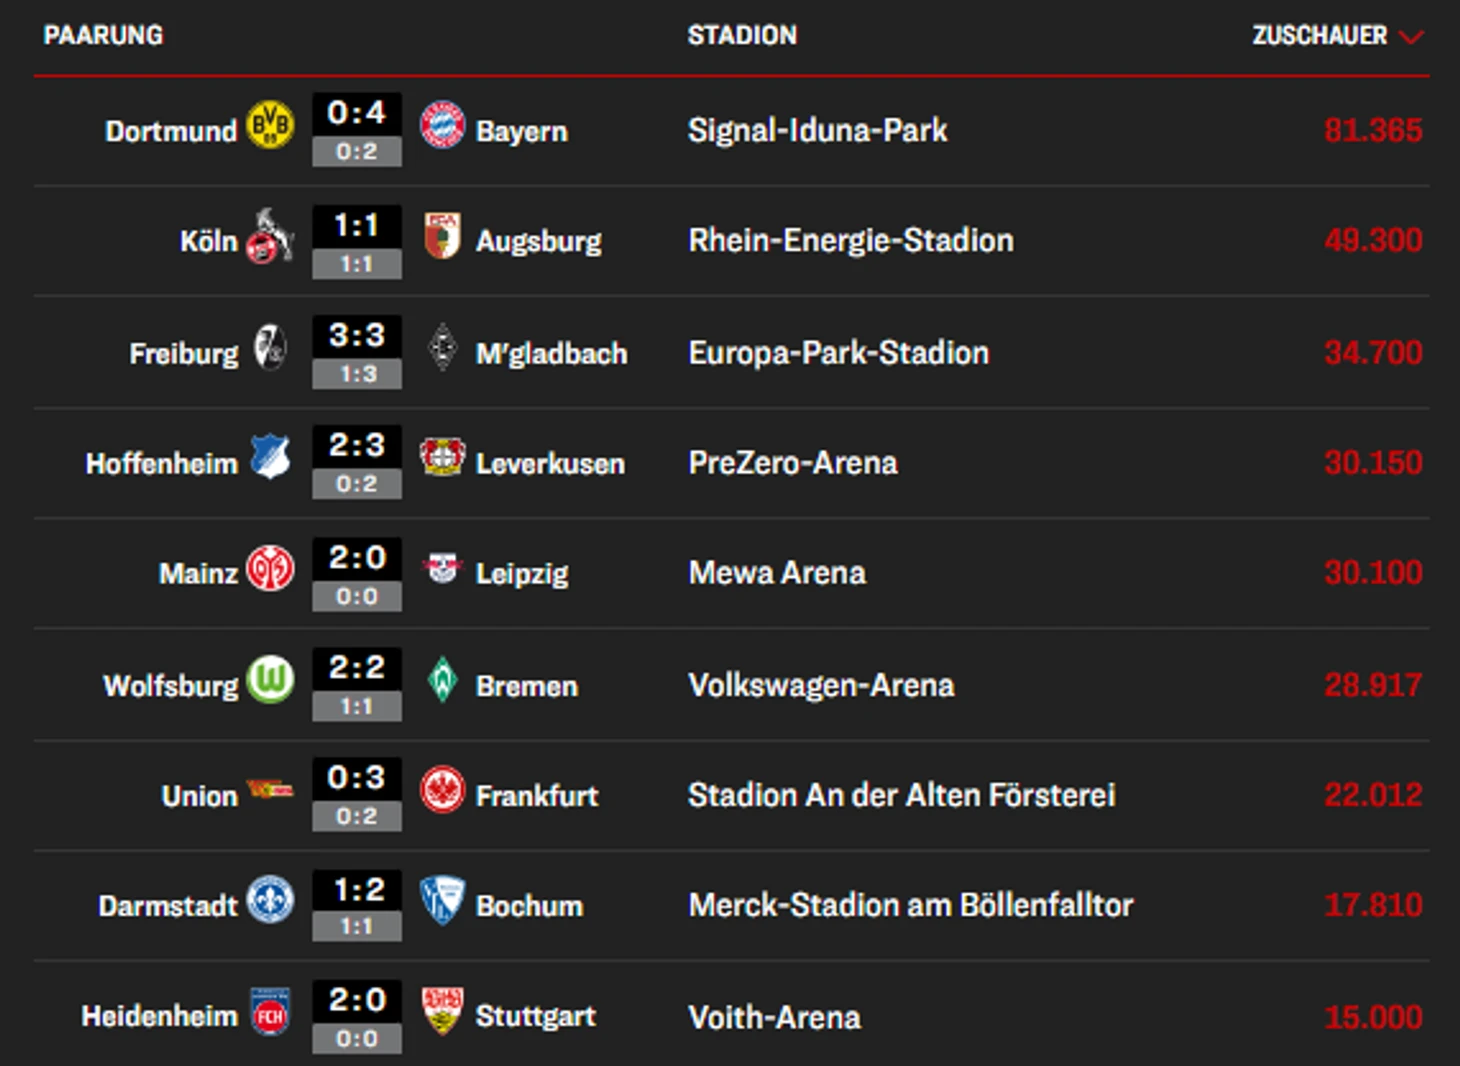Click the 49.300 attendance figure
Image resolution: width=1460 pixels, height=1066 pixels.
(1372, 240)
